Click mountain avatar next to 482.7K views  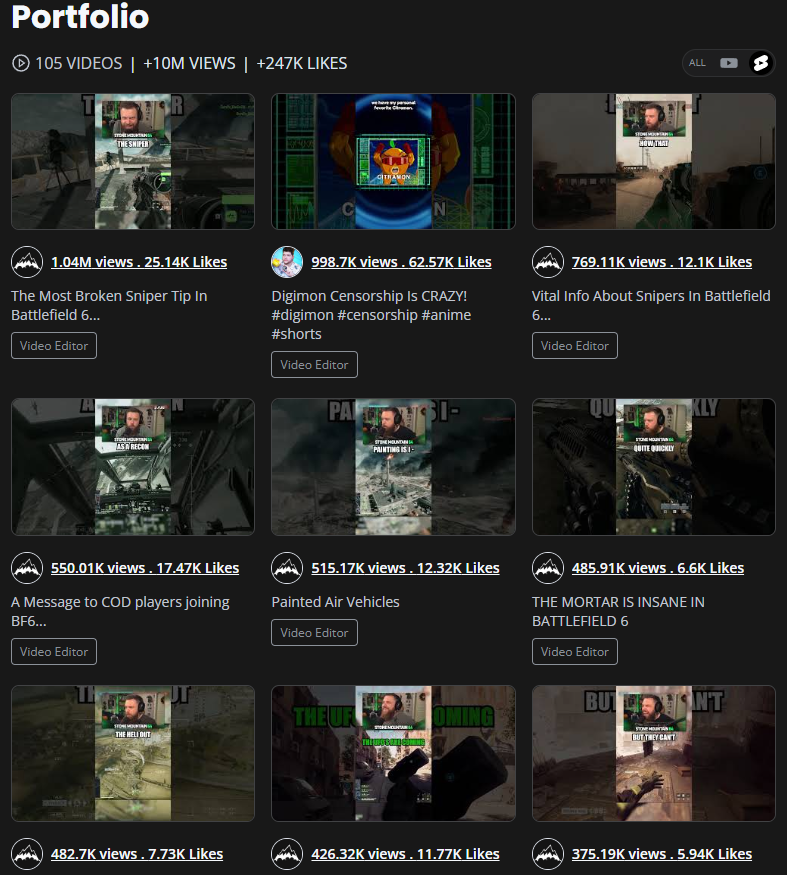(27, 854)
